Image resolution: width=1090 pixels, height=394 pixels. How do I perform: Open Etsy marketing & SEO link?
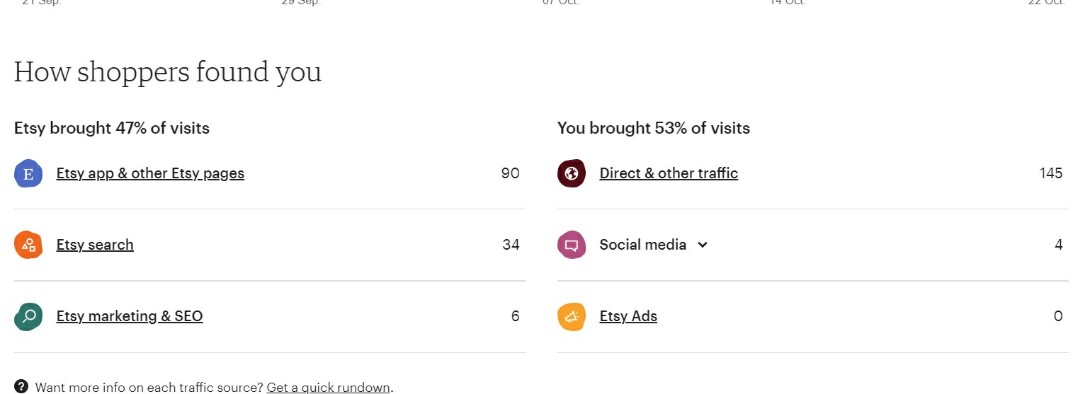[x=129, y=316]
